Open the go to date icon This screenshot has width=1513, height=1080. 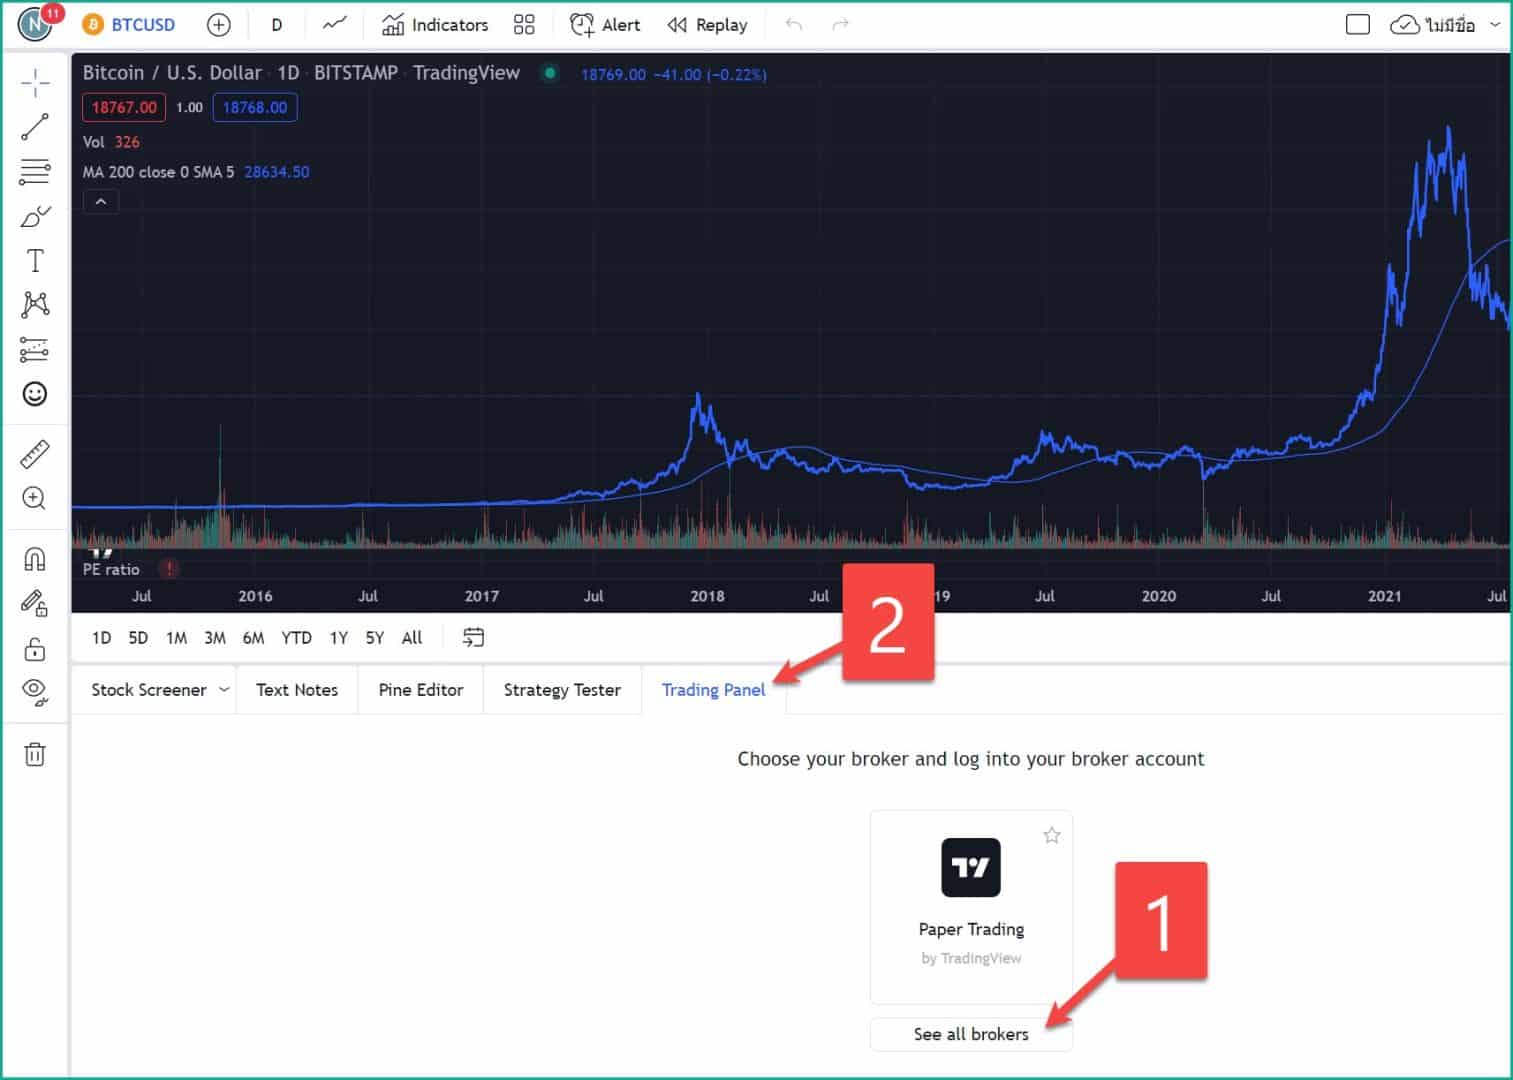(474, 637)
